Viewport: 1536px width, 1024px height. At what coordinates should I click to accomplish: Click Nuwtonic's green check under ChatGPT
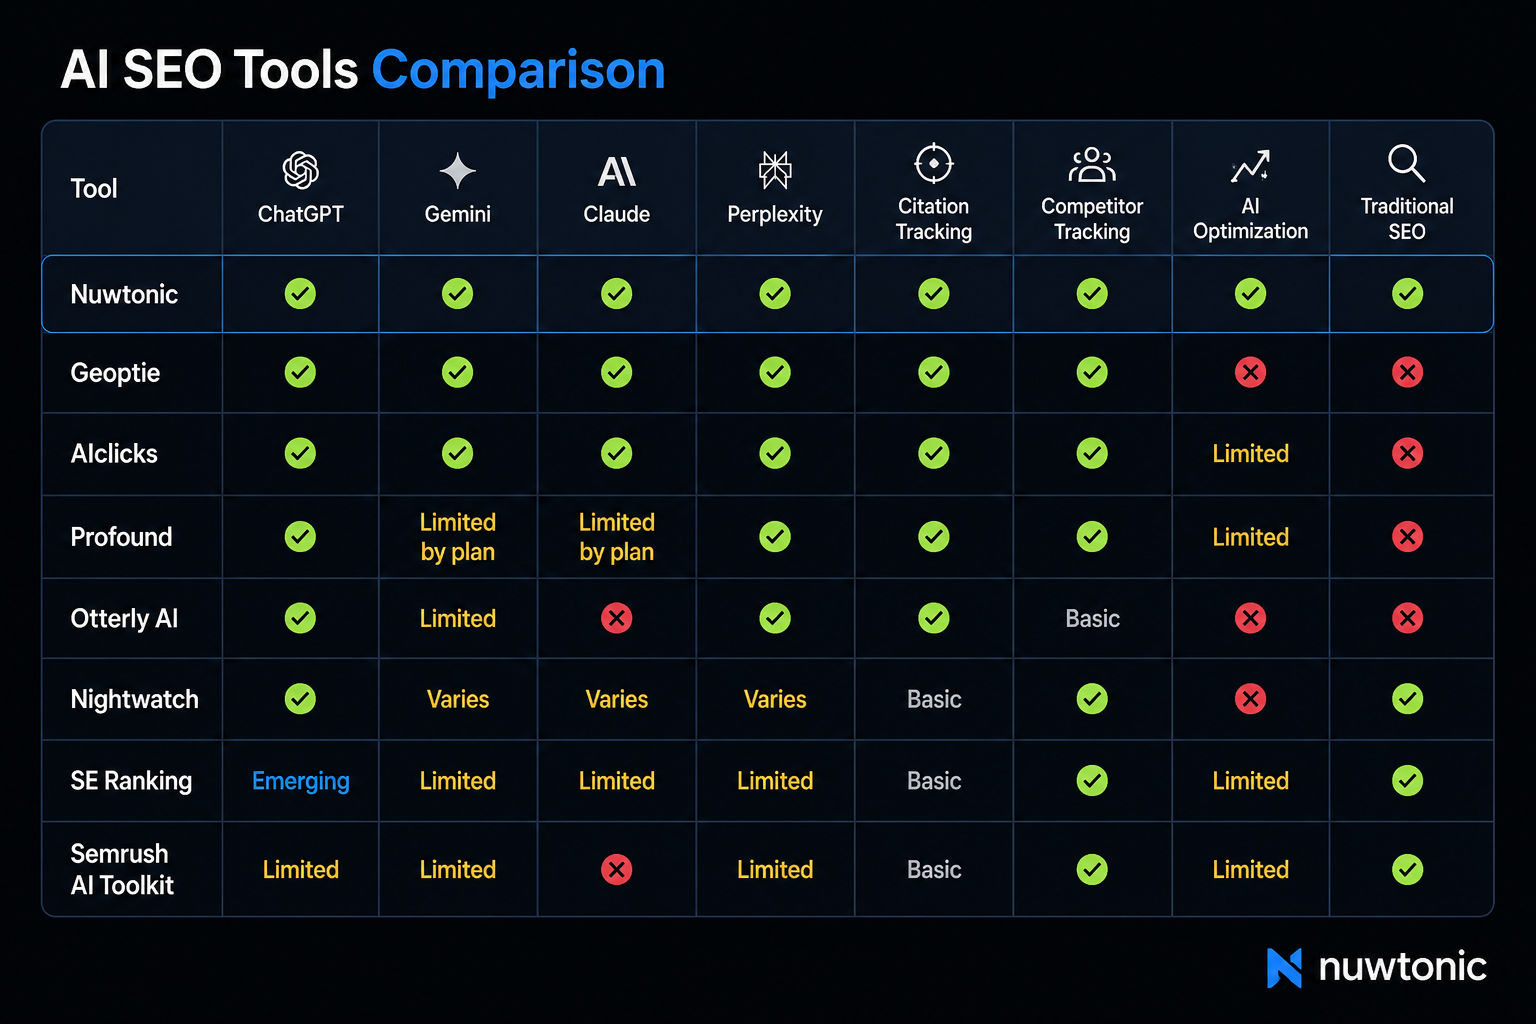click(300, 294)
